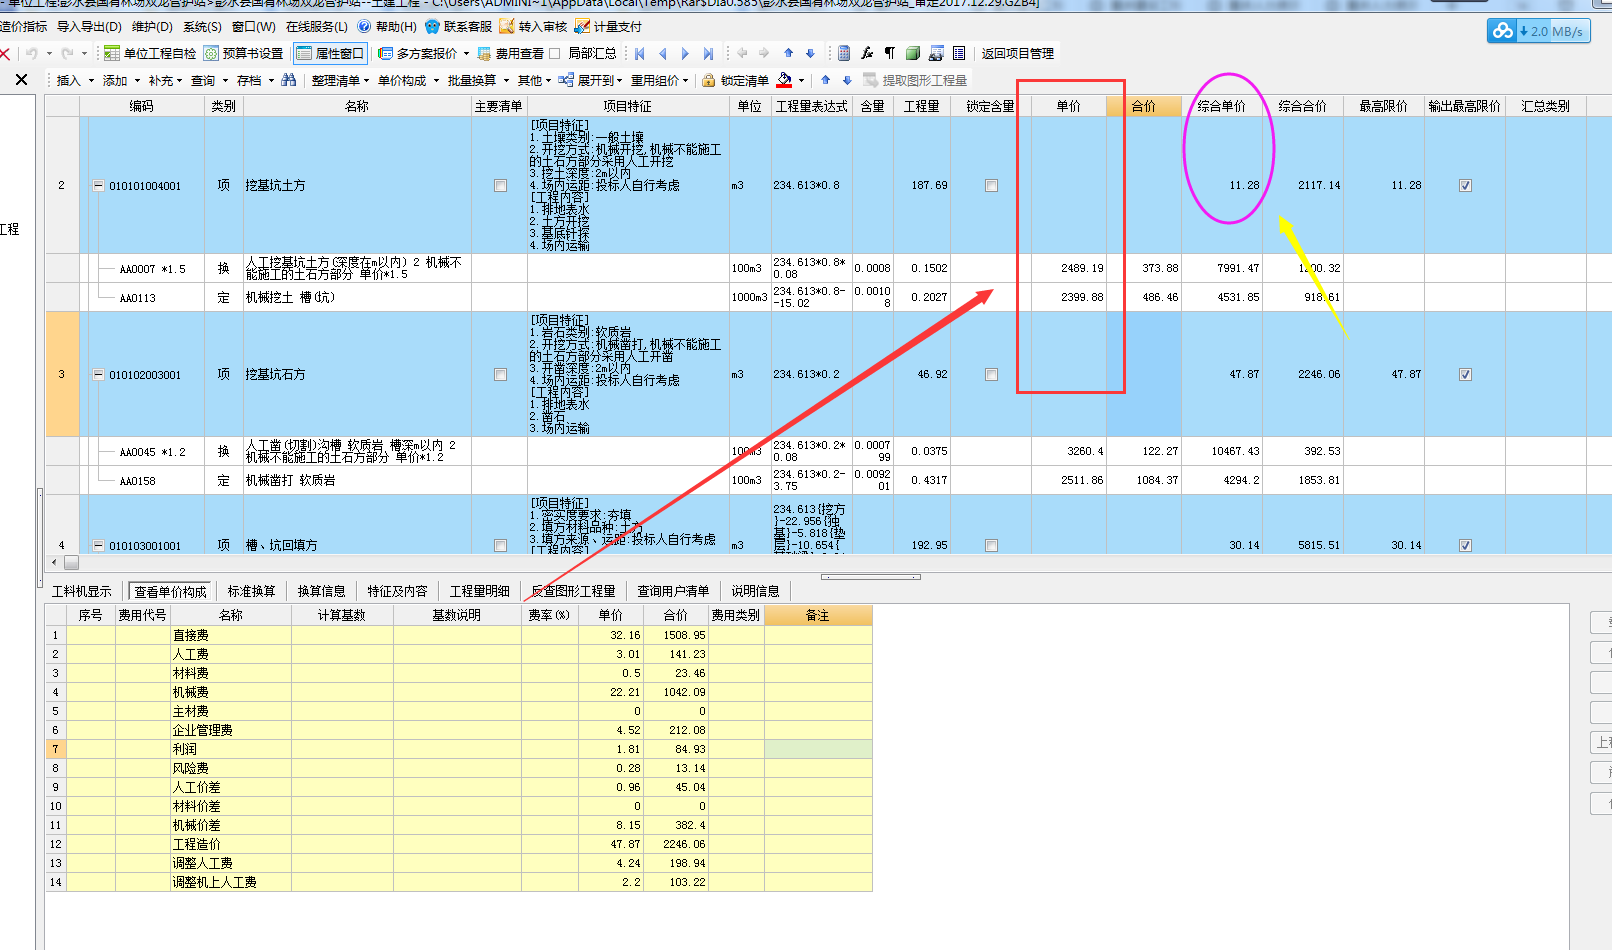
Task: Open fill color dropdown arrow
Action: click(802, 80)
